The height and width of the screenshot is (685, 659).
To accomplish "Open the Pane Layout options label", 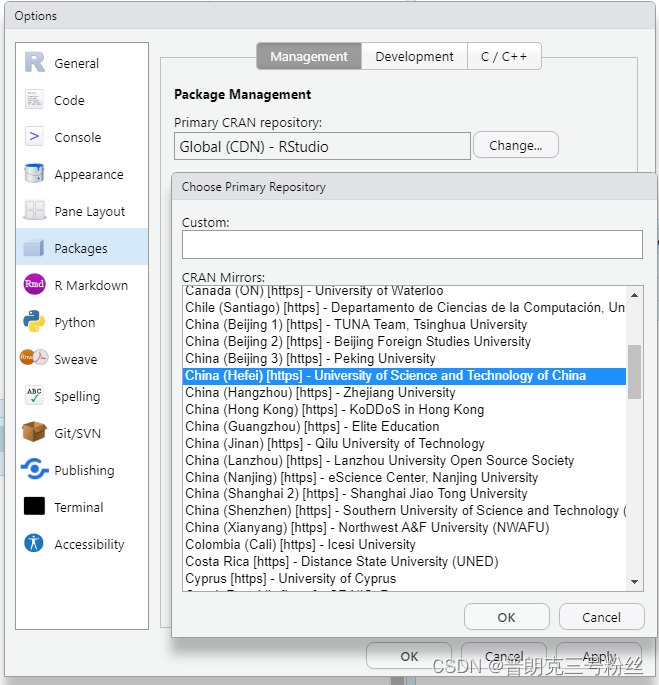I will 90,212.
